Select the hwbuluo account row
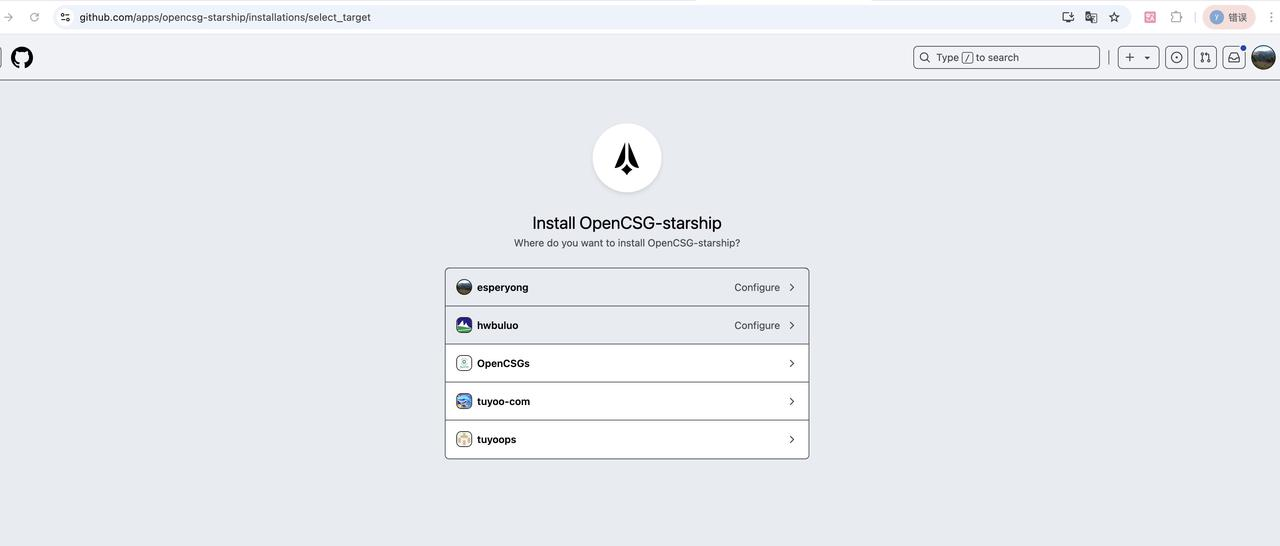Image resolution: width=1280 pixels, height=546 pixels. (497, 326)
